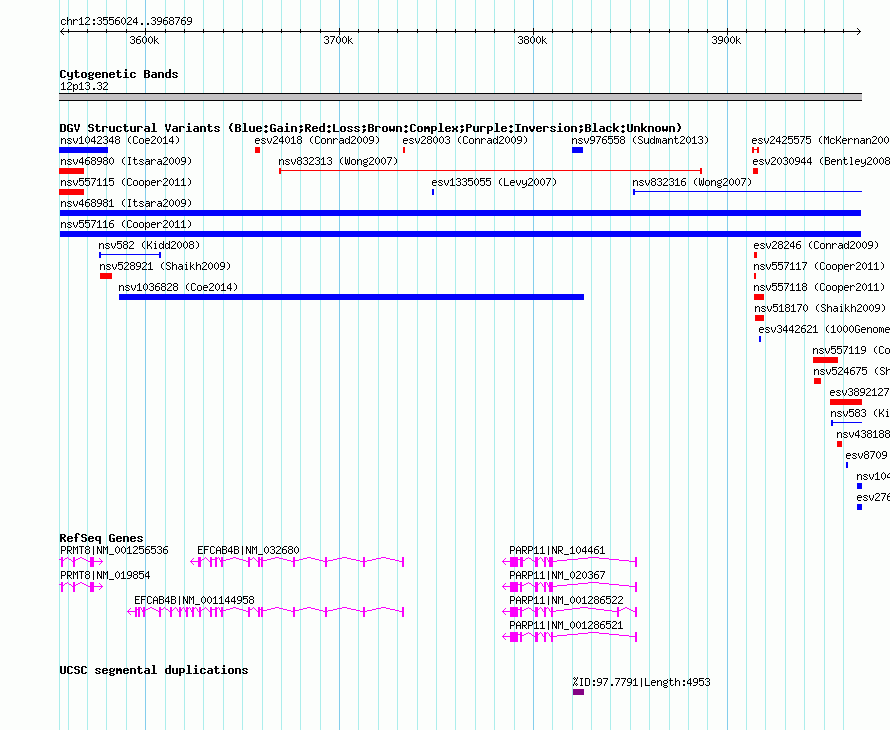Viewport: 890px width, 730px height.
Task: Click the 3700k ruler tick label
Action: (x=338, y=40)
